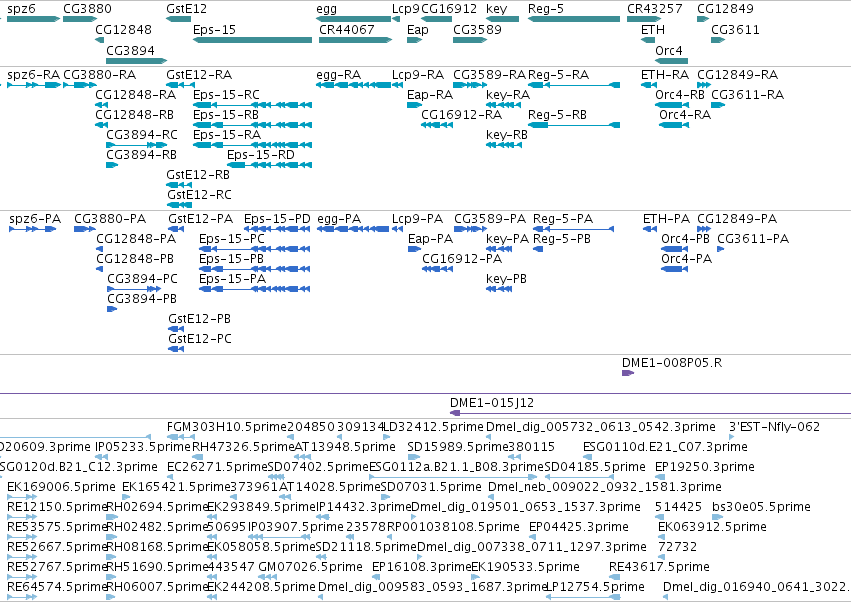Open the Lcp9-RA transcript label

(x=418, y=74)
